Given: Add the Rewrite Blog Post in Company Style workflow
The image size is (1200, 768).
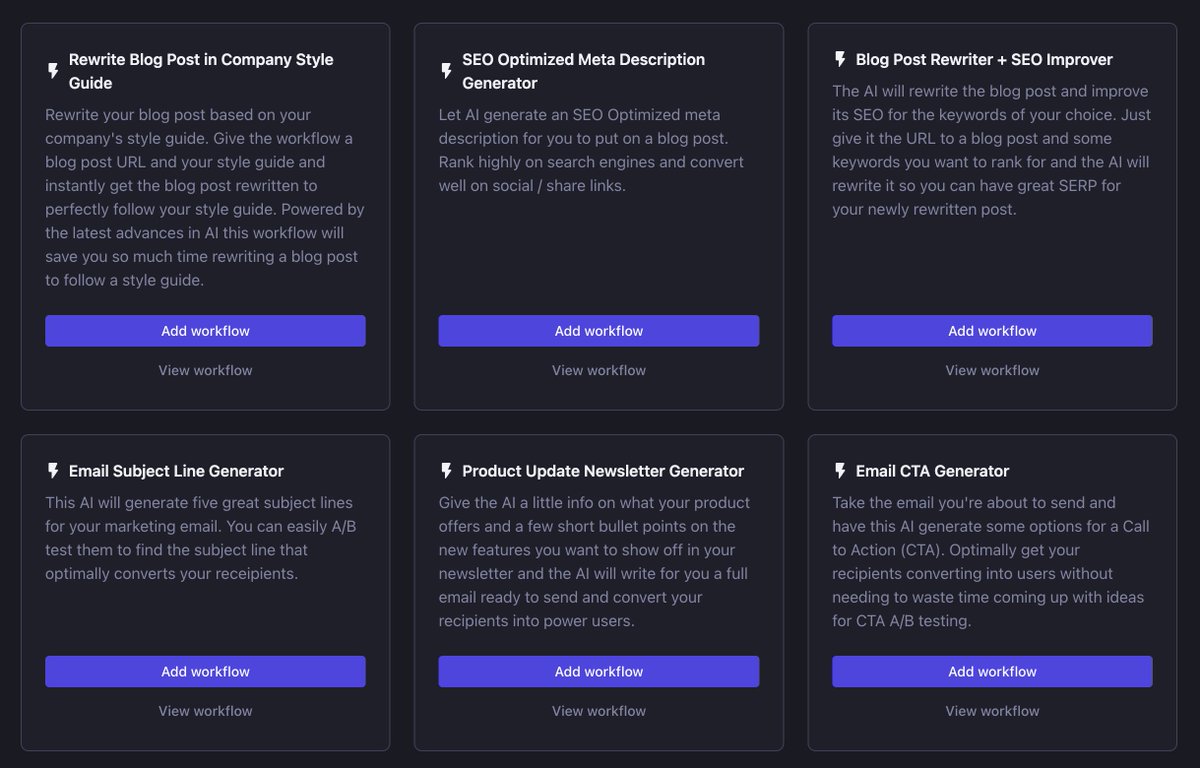Looking at the screenshot, I should click(205, 331).
